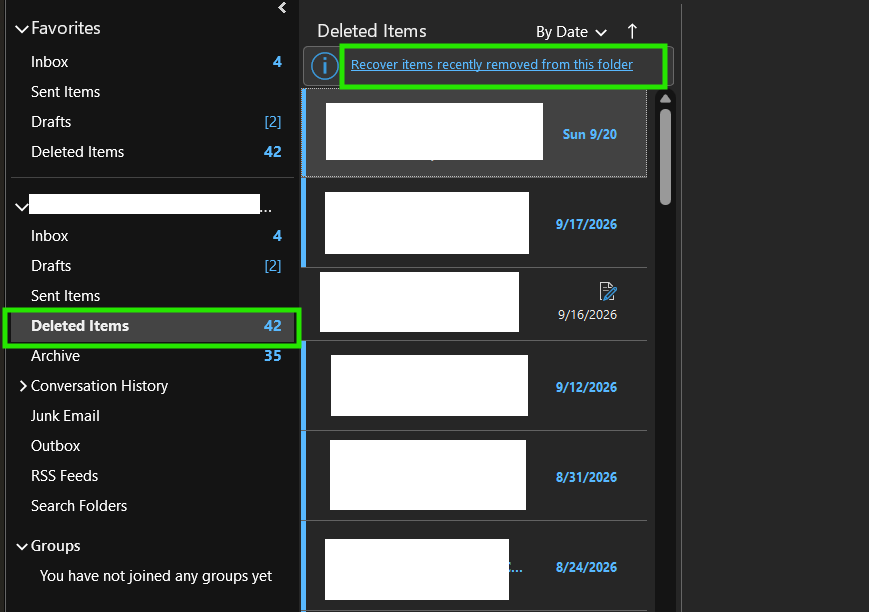Click the info icon beside the recover link

(324, 66)
